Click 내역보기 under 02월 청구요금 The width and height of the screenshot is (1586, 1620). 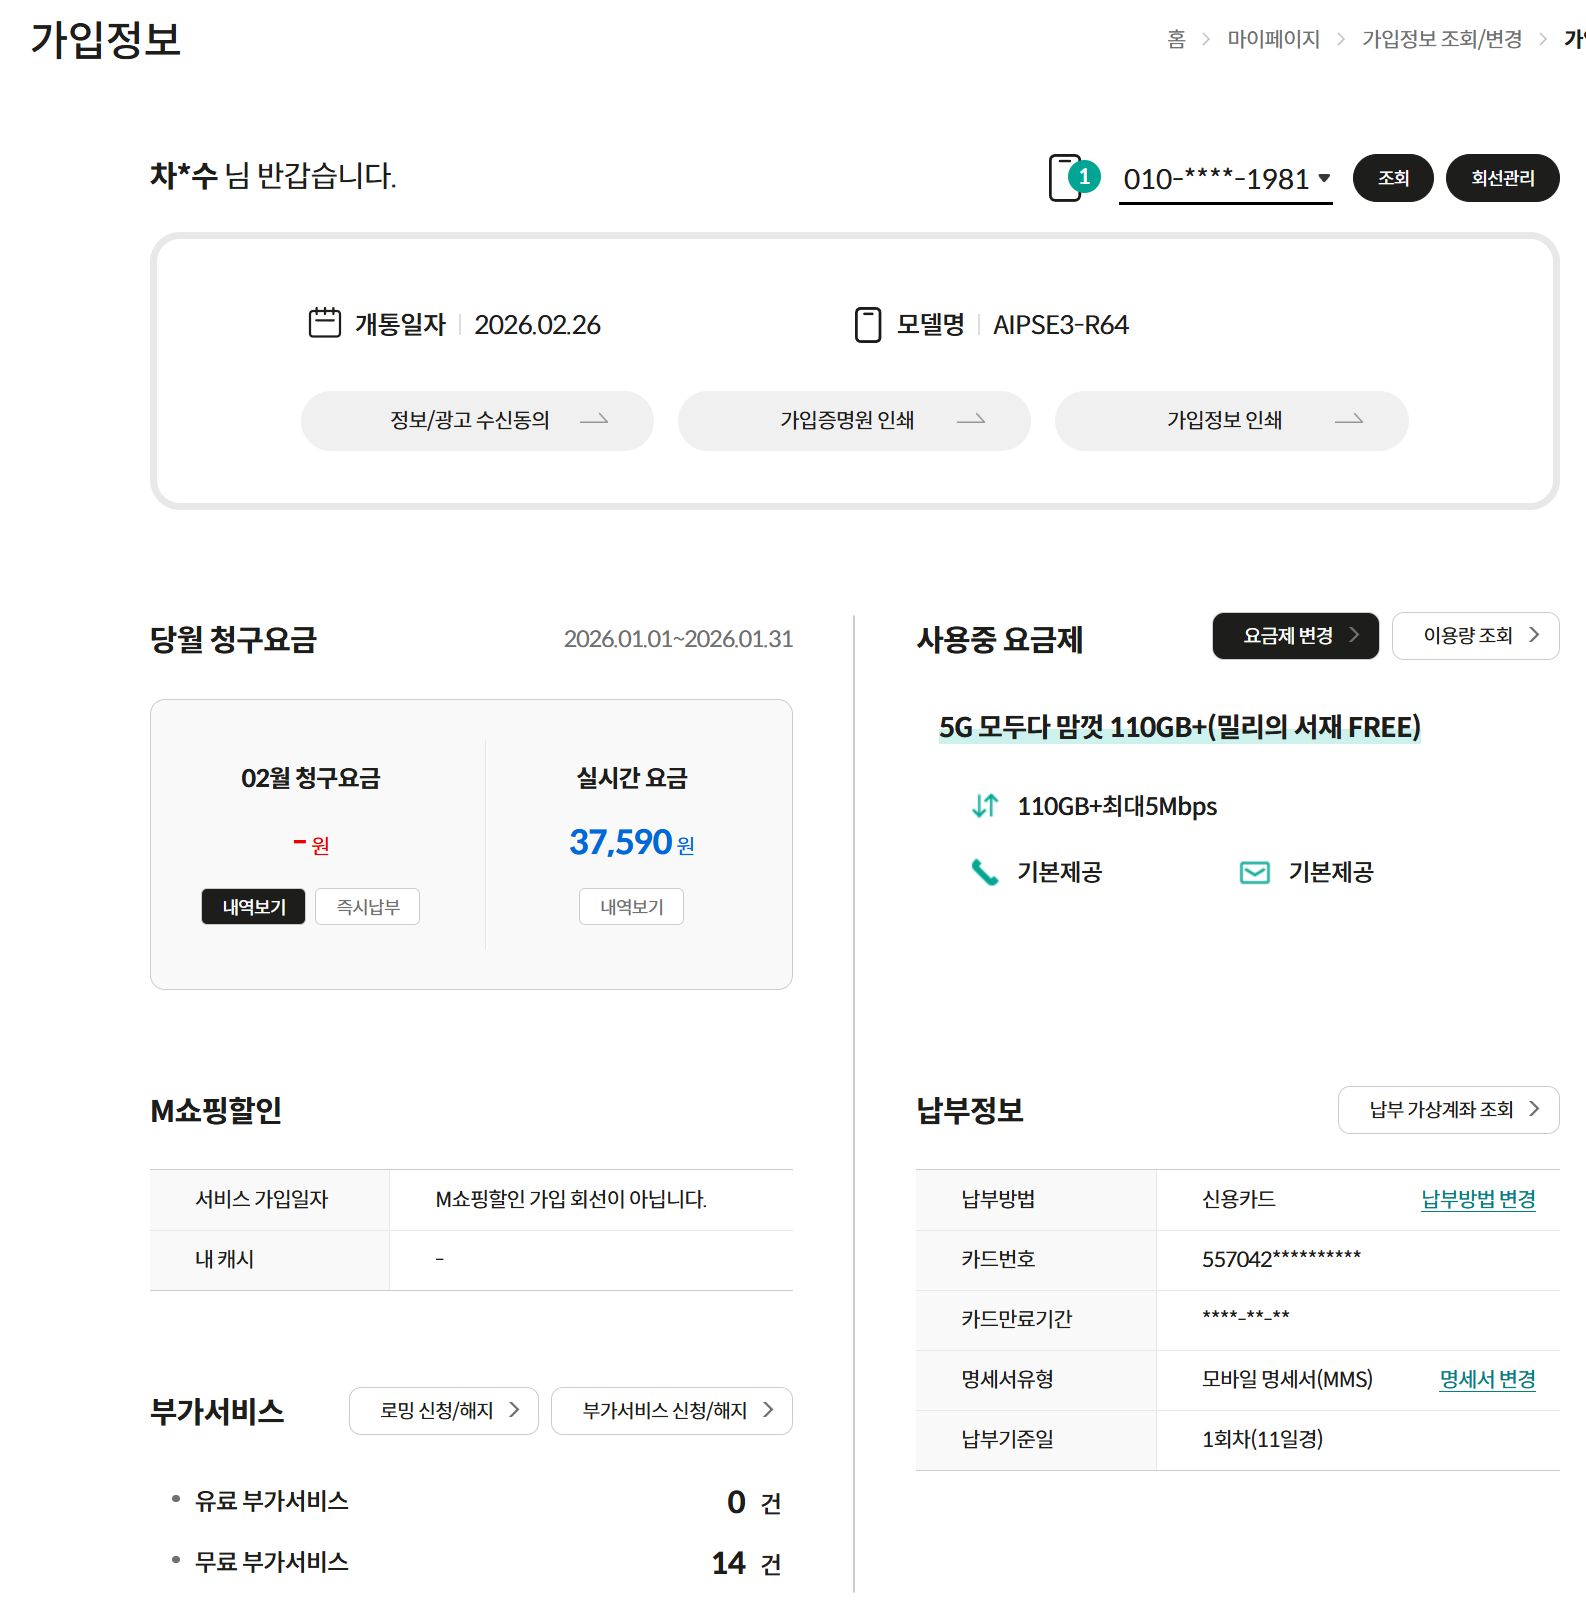pyautogui.click(x=253, y=907)
